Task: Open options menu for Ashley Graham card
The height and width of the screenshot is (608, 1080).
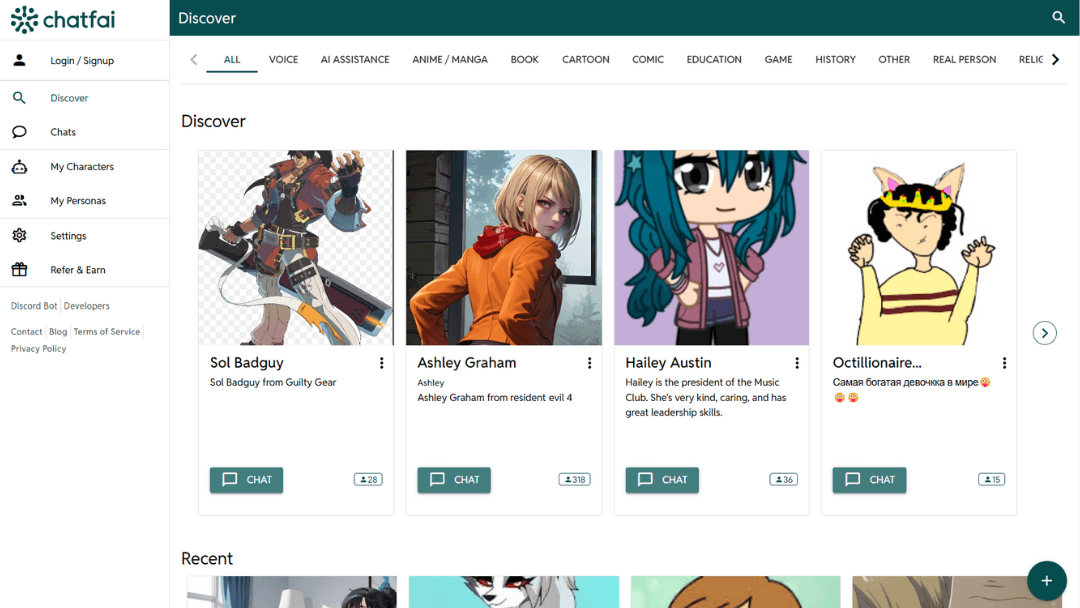Action: click(589, 363)
